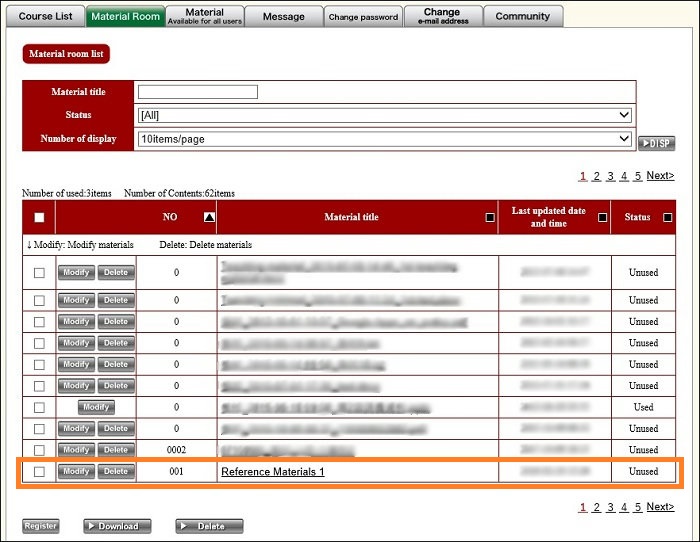Open the Status filter dropdown

coord(384,115)
